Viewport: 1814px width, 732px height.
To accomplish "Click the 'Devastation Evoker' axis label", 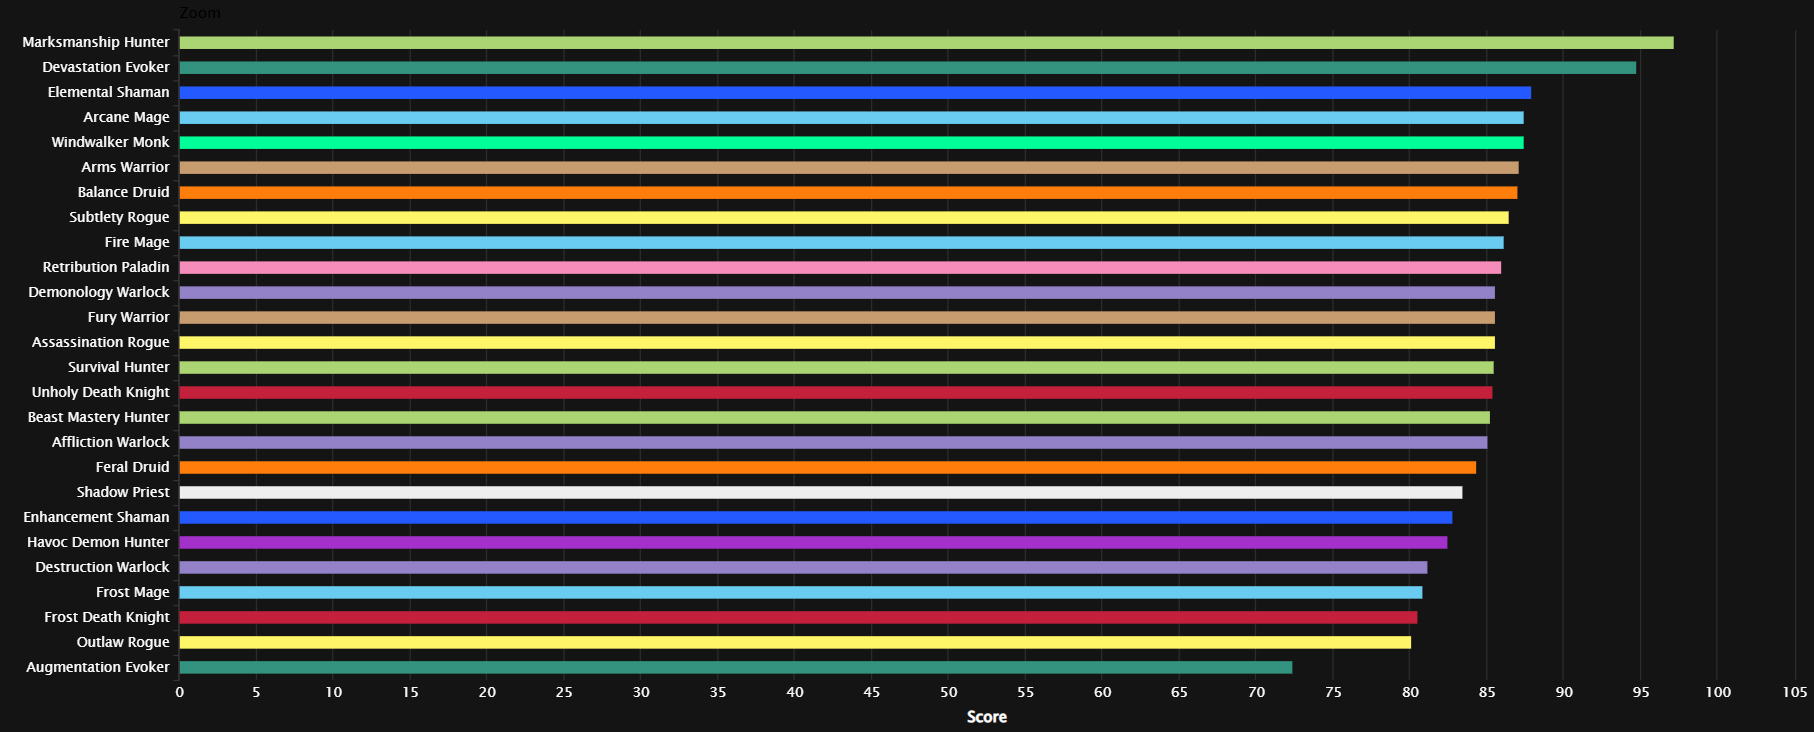I will [106, 67].
